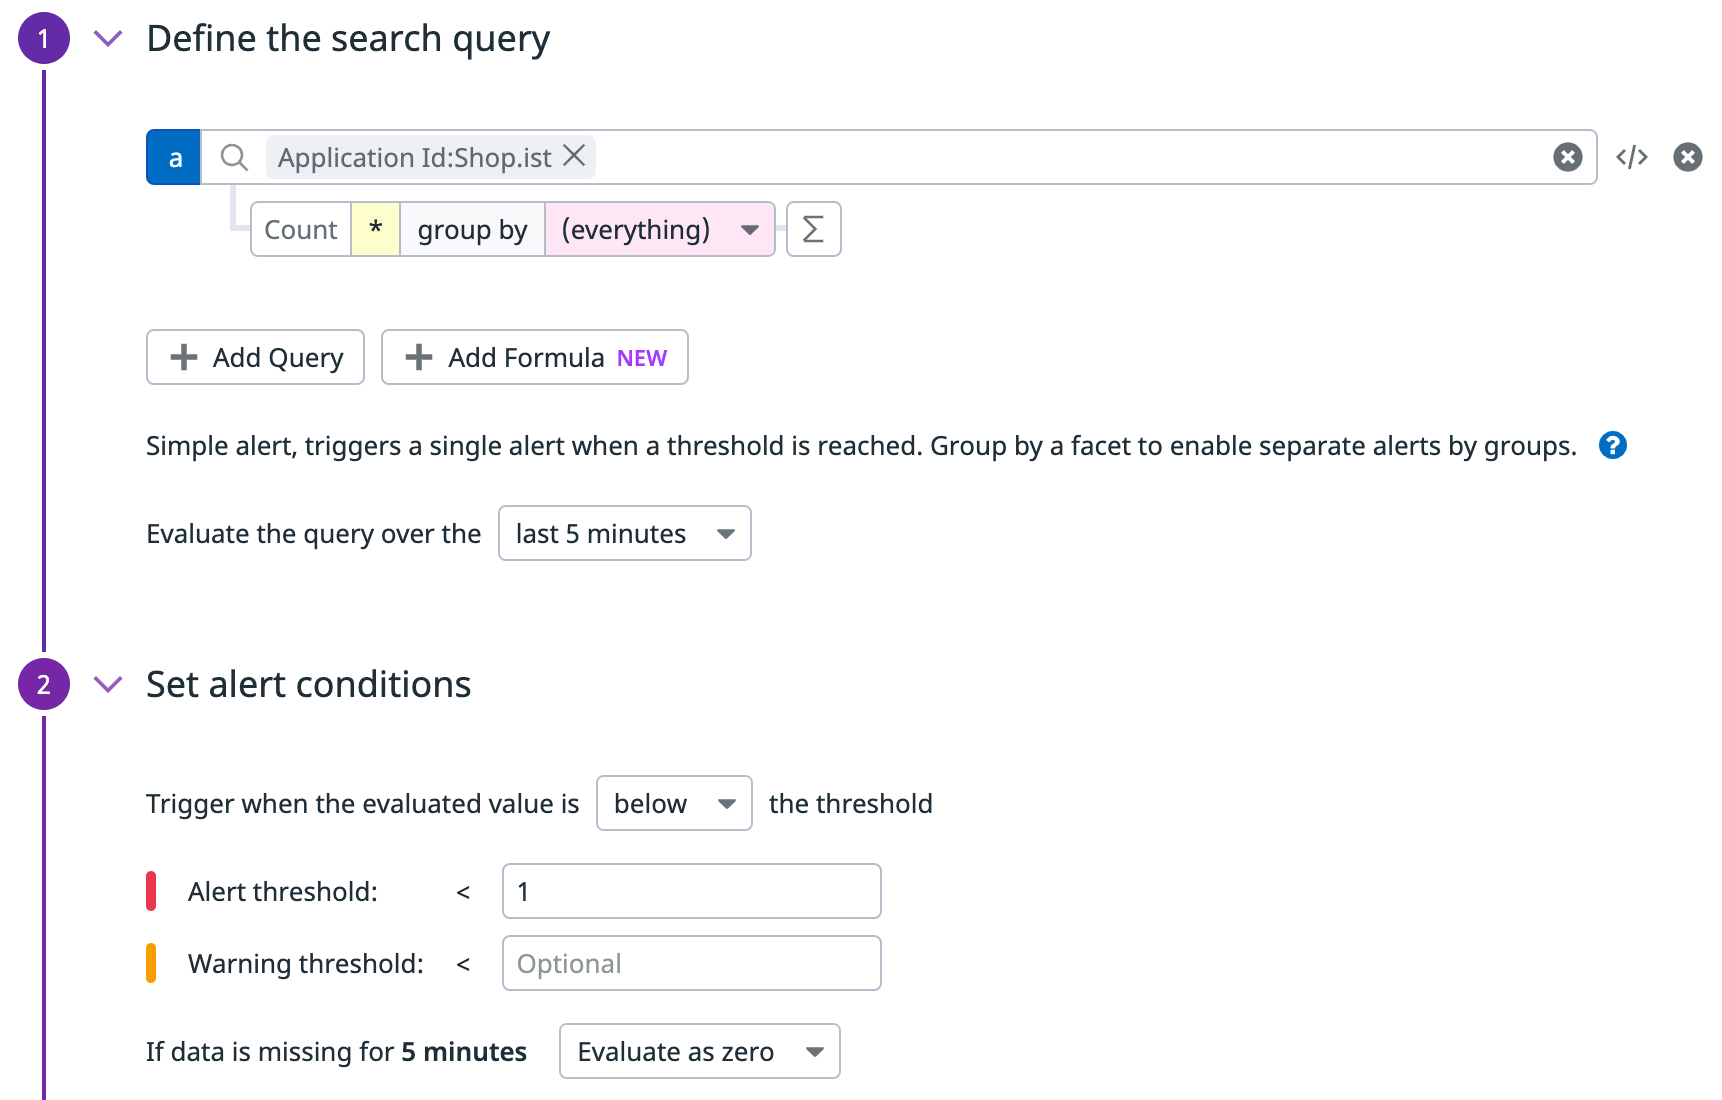Screen dimensions: 1722x1100
Task: Click the Count measure selector
Action: click(x=301, y=230)
